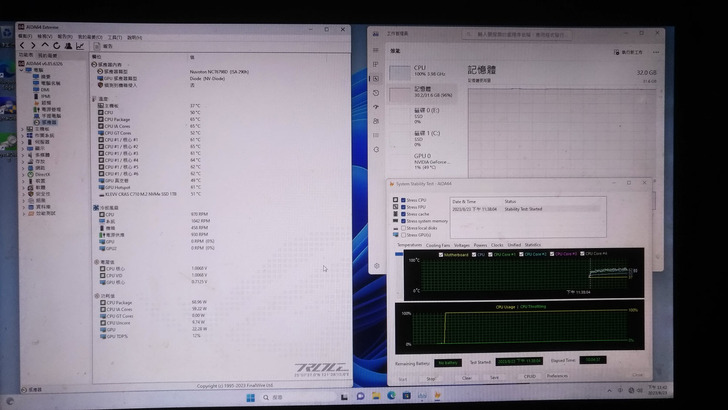Open Task Manager App history icon

coord(376,93)
